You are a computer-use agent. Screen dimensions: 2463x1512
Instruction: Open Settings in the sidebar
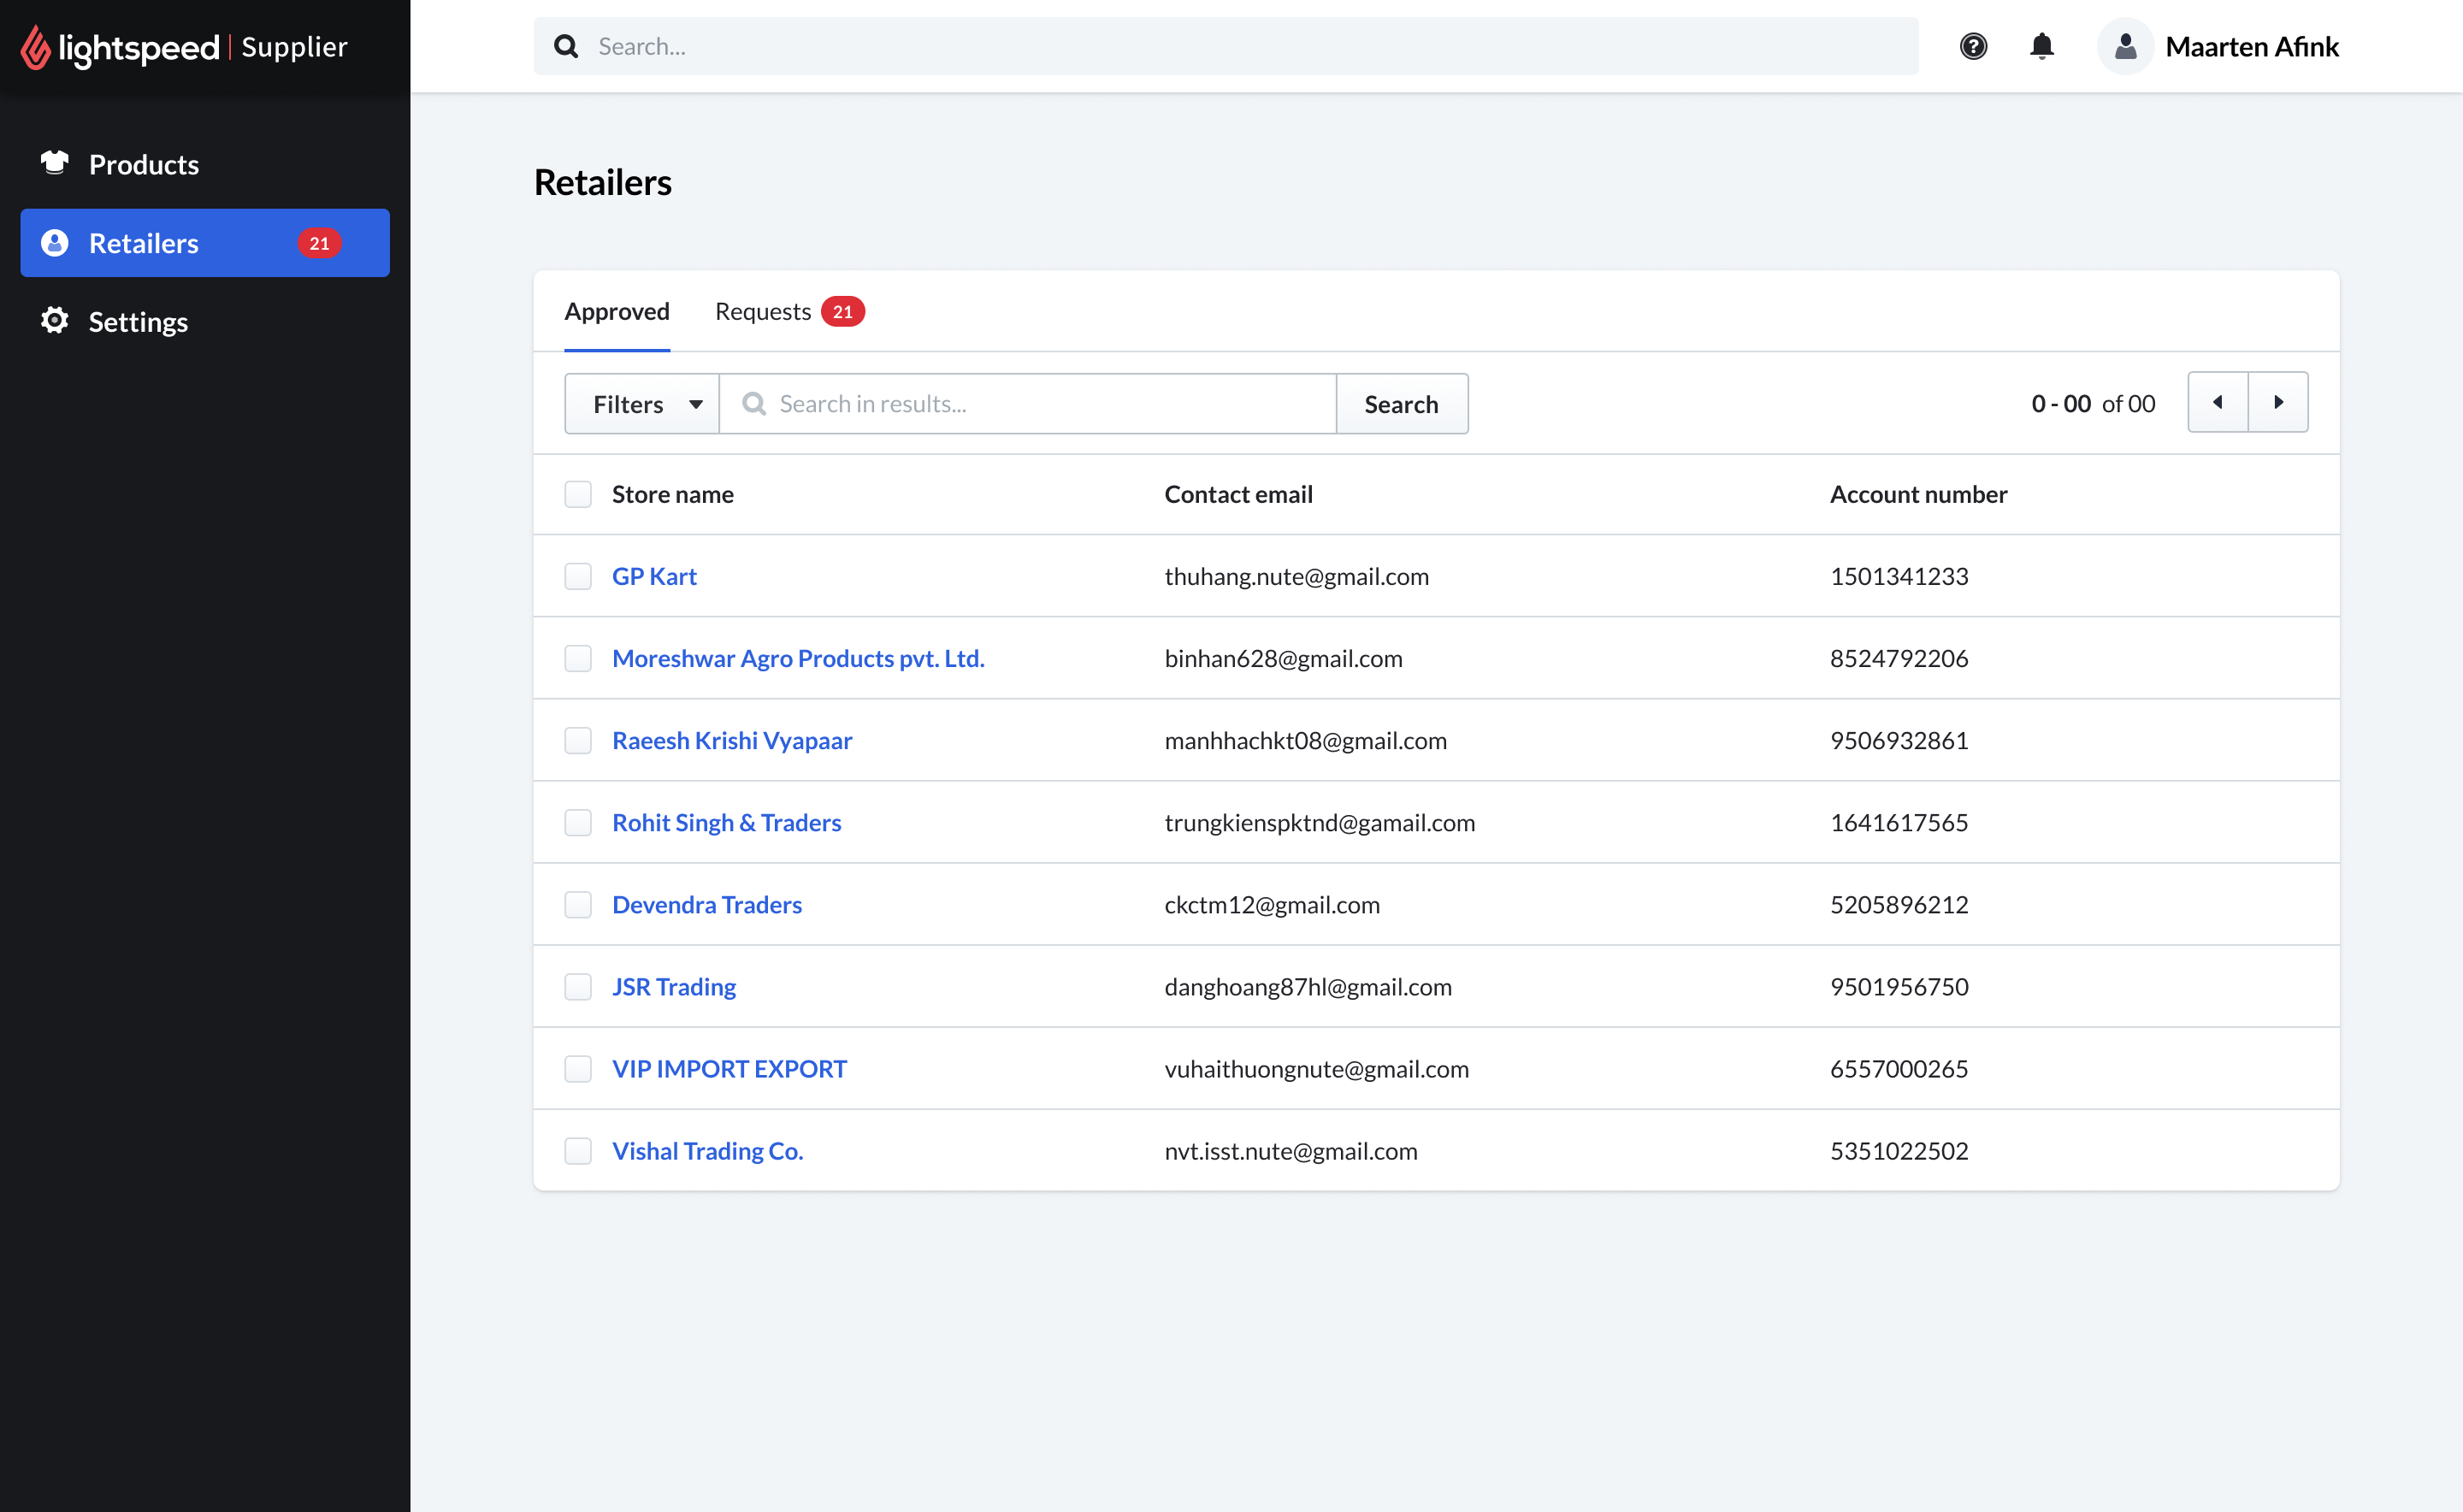pos(205,322)
